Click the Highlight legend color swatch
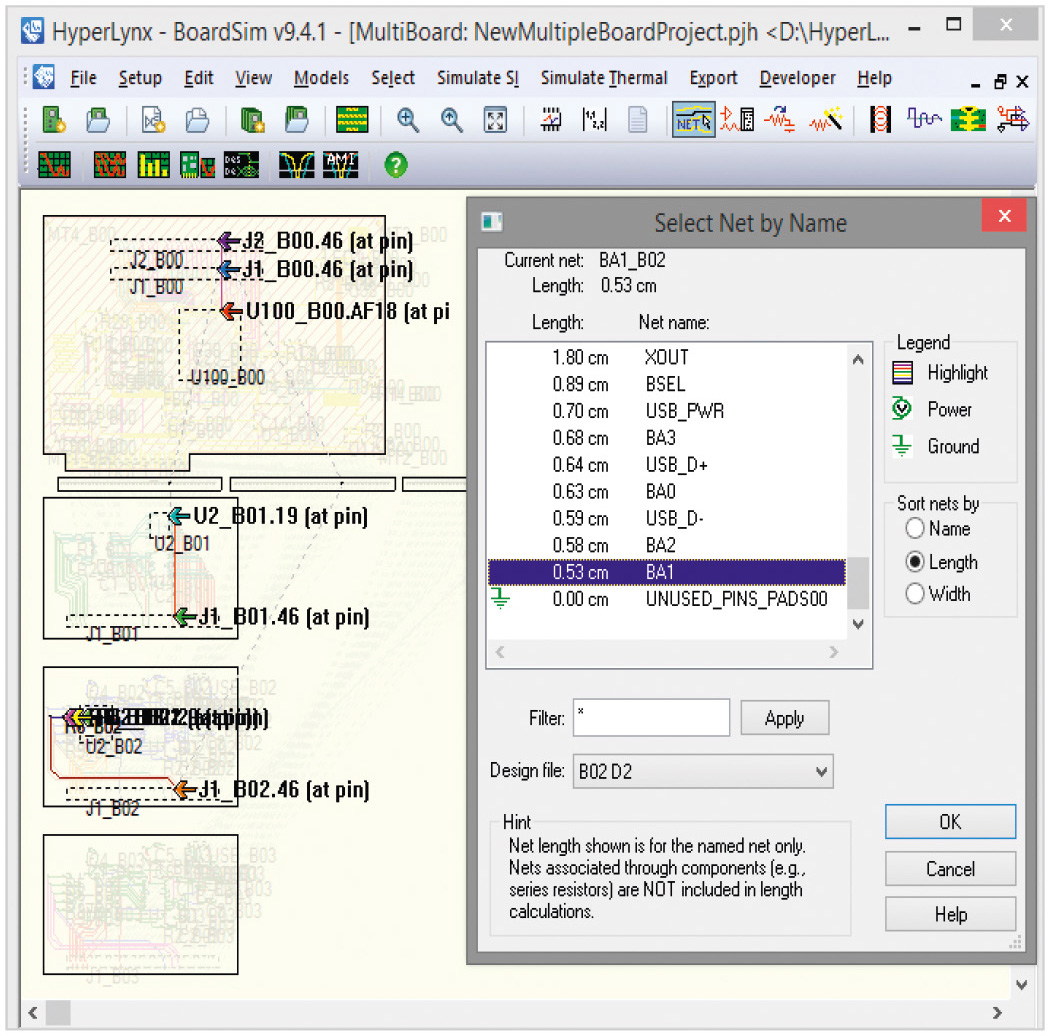 [902, 373]
